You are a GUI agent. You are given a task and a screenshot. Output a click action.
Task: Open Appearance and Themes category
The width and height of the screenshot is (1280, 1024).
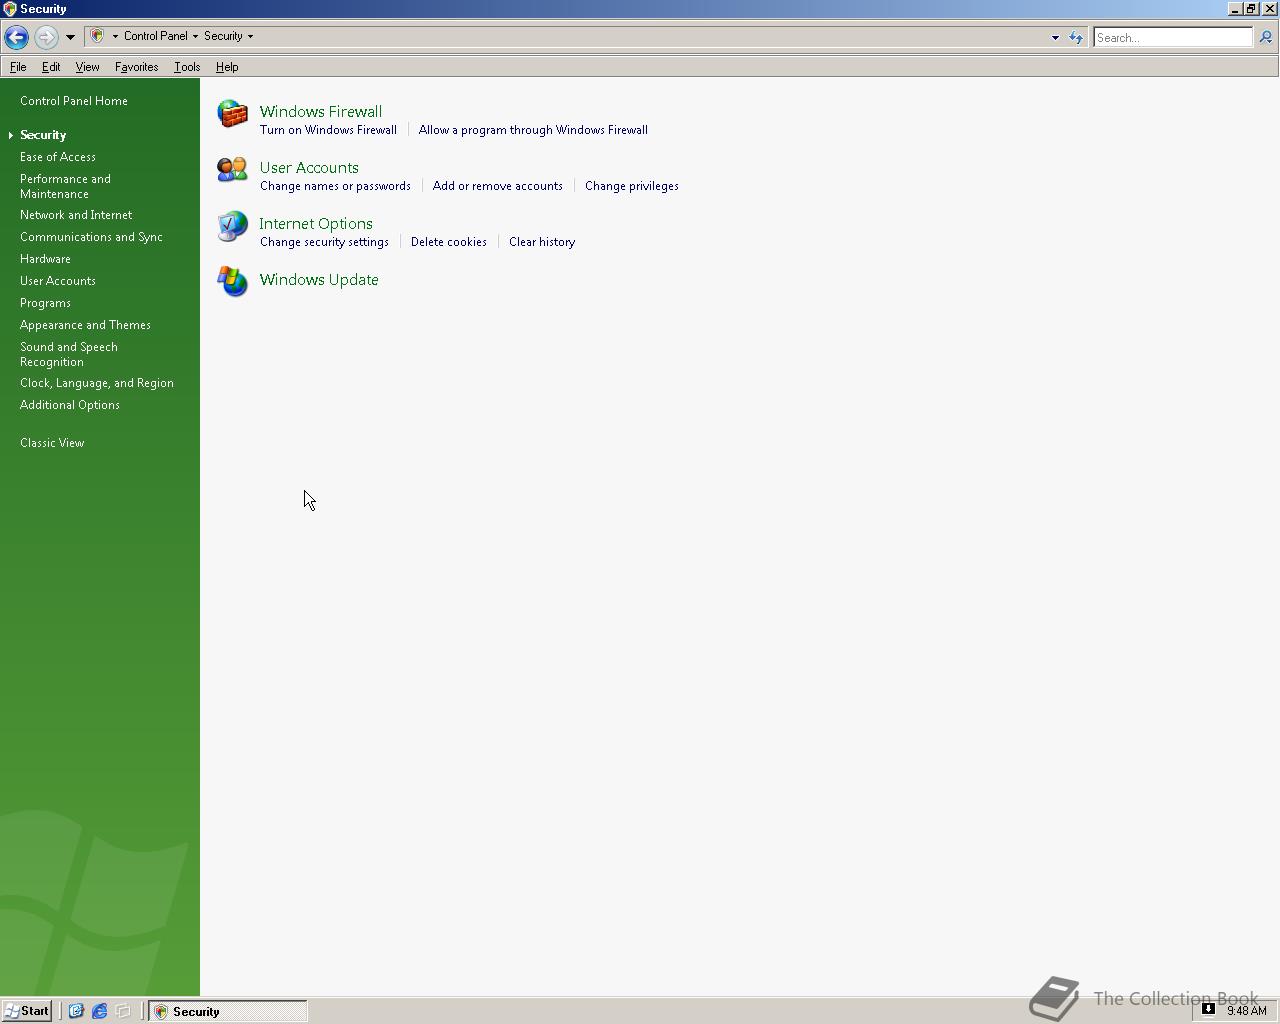(85, 325)
